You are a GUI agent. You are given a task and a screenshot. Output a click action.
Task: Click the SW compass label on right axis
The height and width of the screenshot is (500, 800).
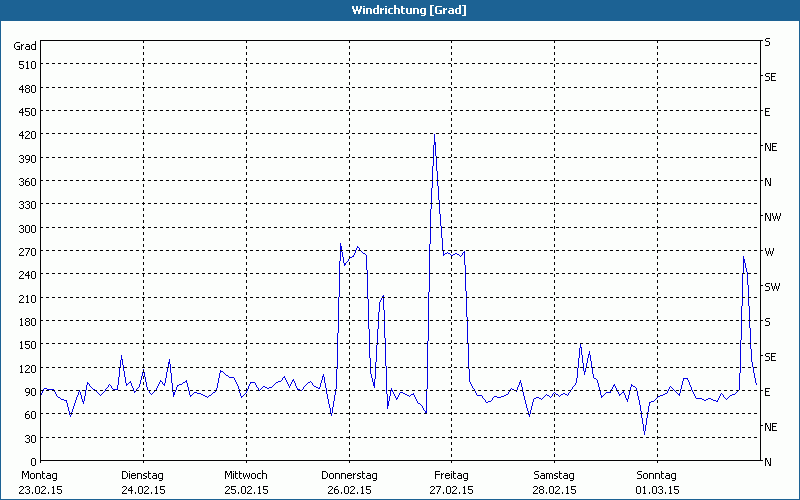coord(772,287)
